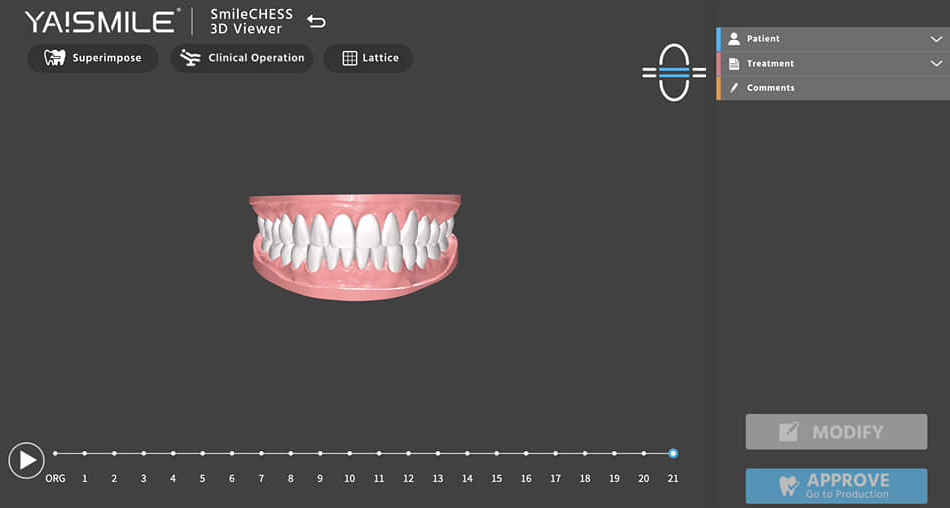950x508 pixels.
Task: Expand the Treatment panel chevron
Action: tap(935, 64)
